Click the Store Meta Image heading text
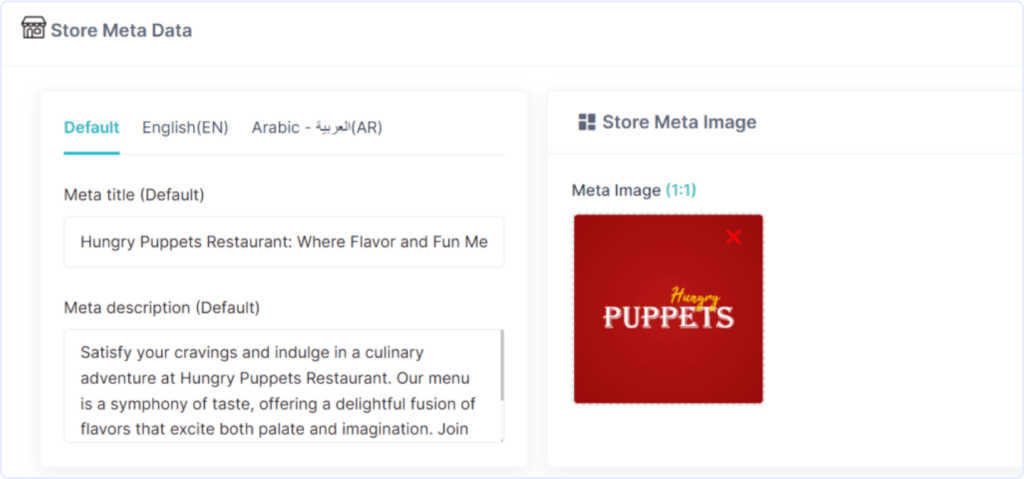1024x479 pixels. coord(679,122)
